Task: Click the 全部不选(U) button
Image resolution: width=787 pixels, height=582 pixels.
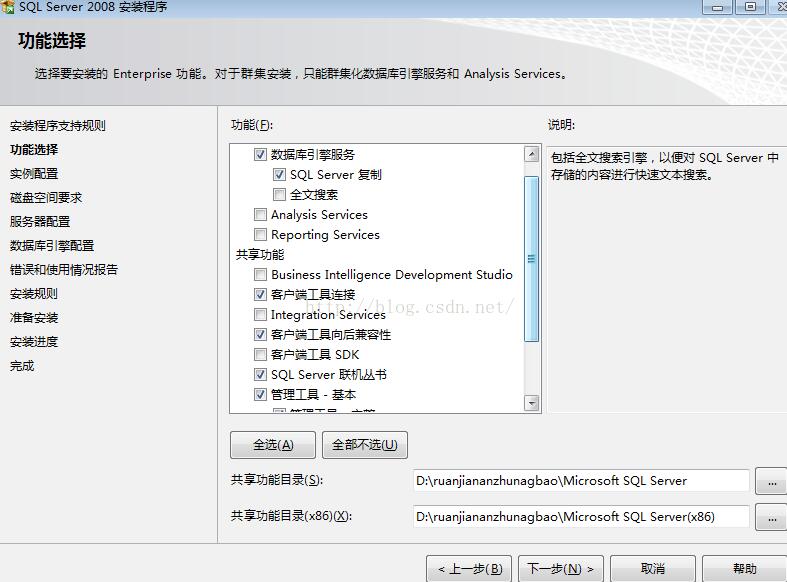Action: pyautogui.click(x=365, y=445)
